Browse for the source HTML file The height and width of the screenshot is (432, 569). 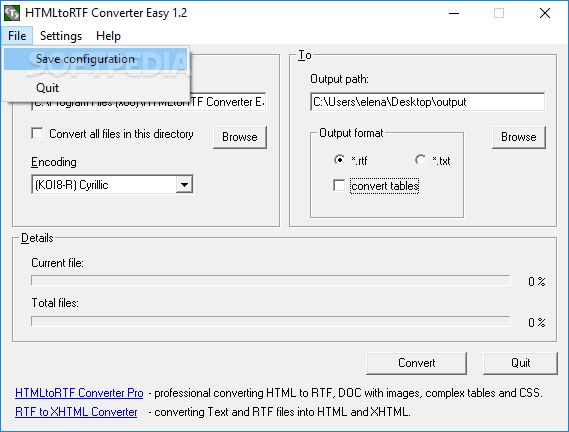(x=240, y=137)
